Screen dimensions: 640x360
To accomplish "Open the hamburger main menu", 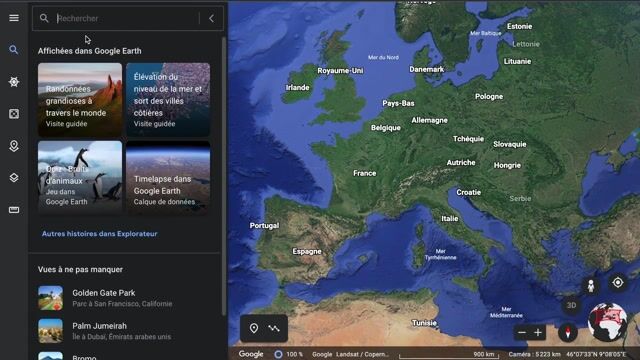I will (x=14, y=18).
